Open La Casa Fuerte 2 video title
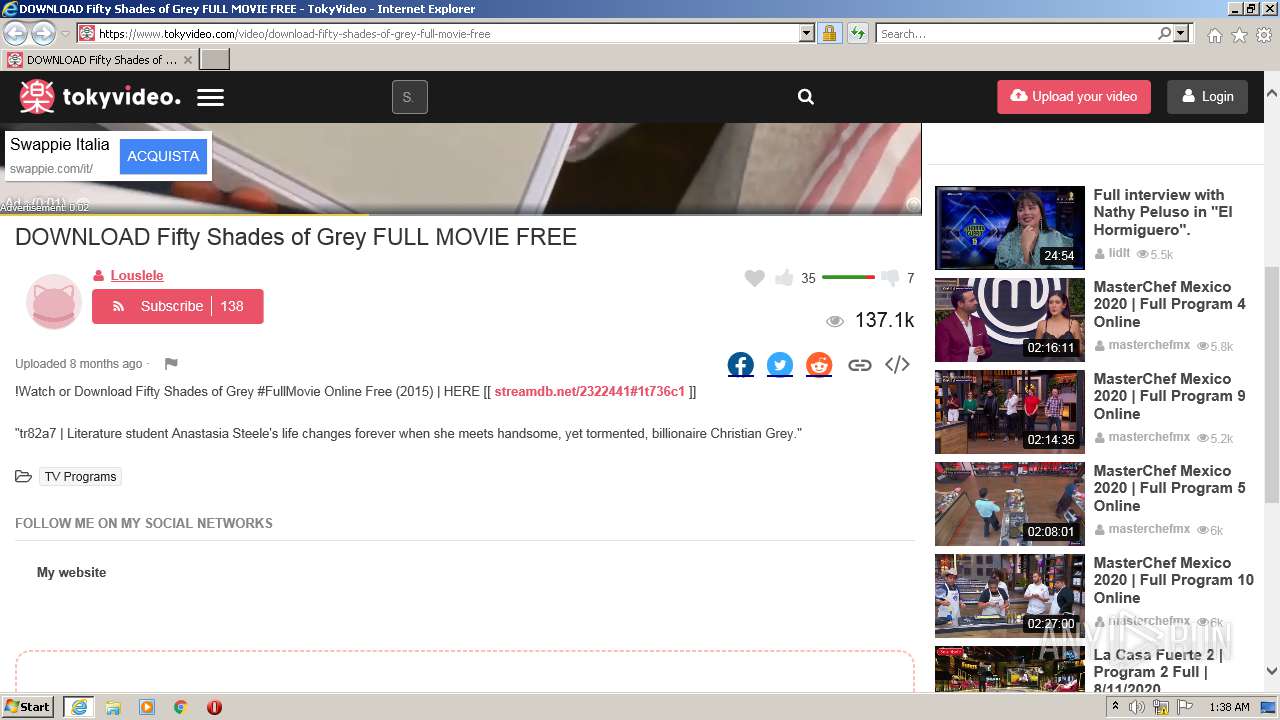This screenshot has height=720, width=1280. [1158, 671]
